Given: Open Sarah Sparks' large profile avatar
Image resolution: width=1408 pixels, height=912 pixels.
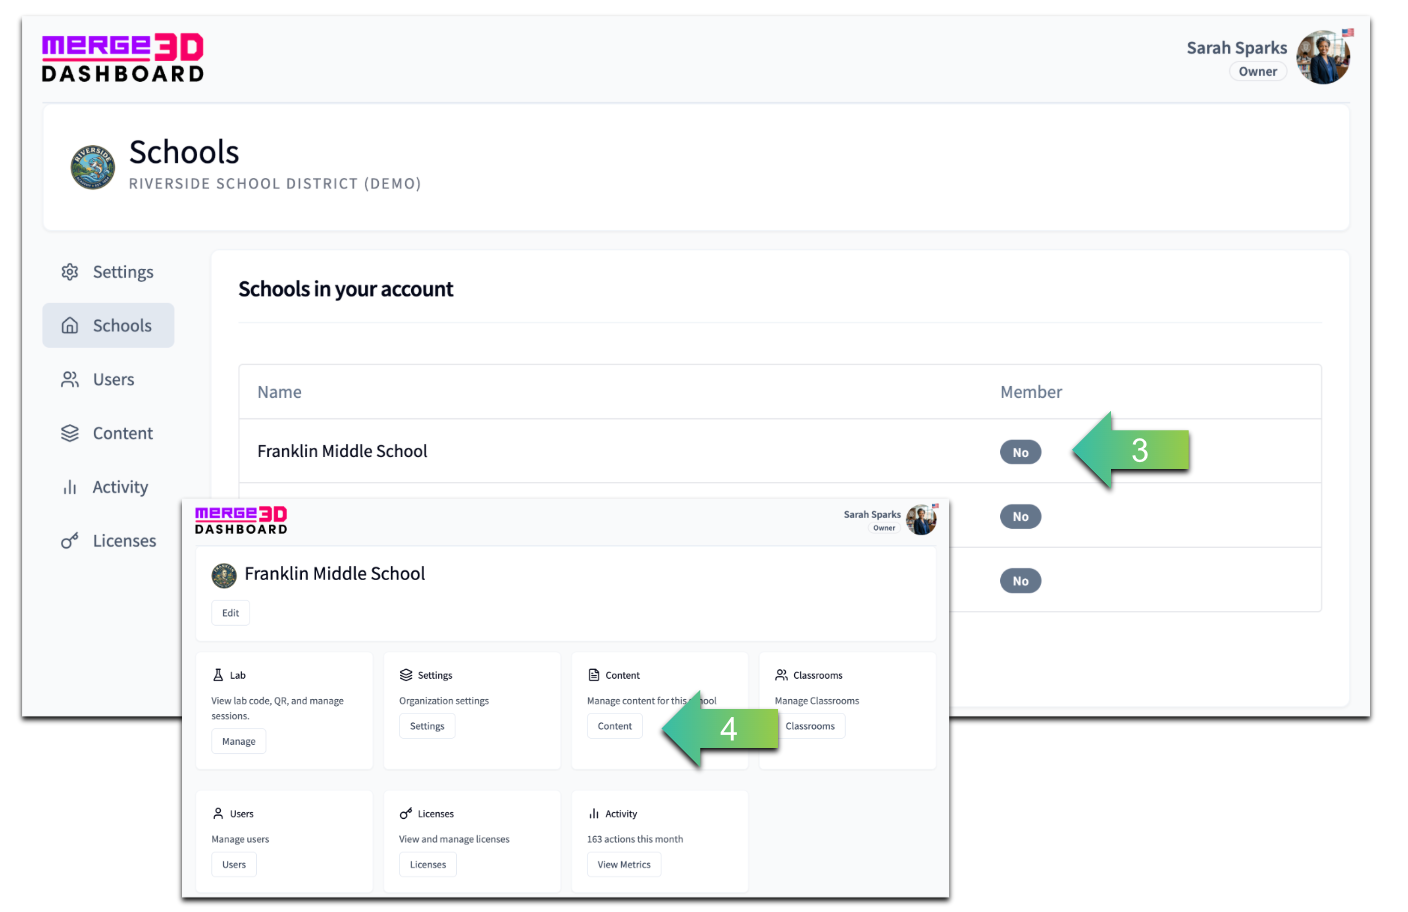Looking at the screenshot, I should click(x=1323, y=57).
